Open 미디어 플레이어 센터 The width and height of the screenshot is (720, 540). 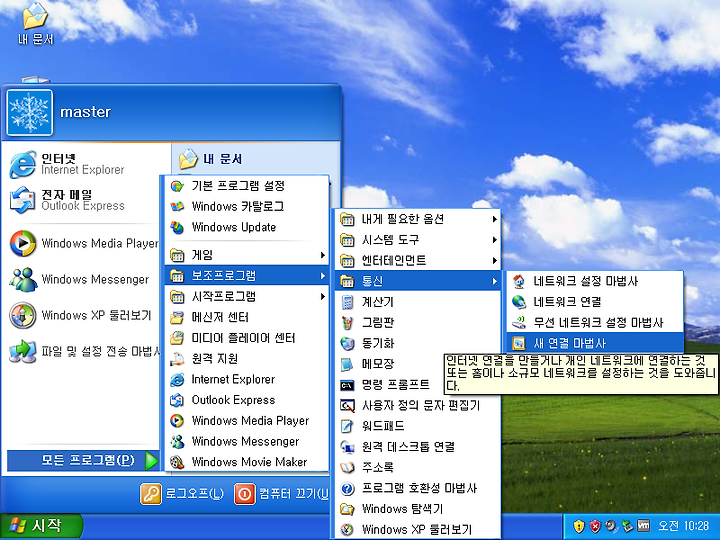pos(247,338)
